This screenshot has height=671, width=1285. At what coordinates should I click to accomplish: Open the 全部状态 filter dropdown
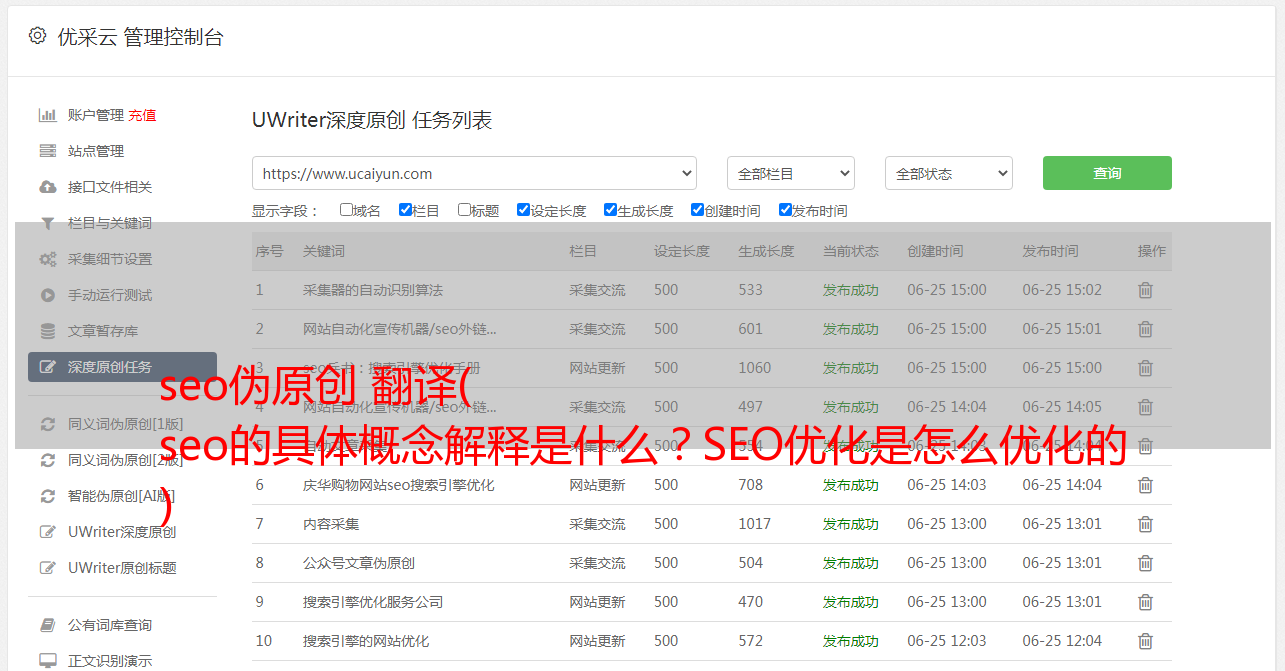(x=948, y=173)
